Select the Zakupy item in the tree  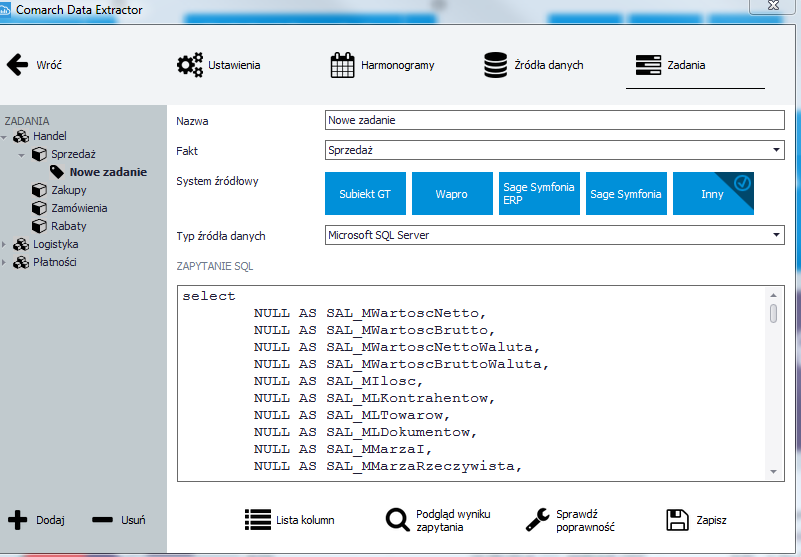[68, 190]
